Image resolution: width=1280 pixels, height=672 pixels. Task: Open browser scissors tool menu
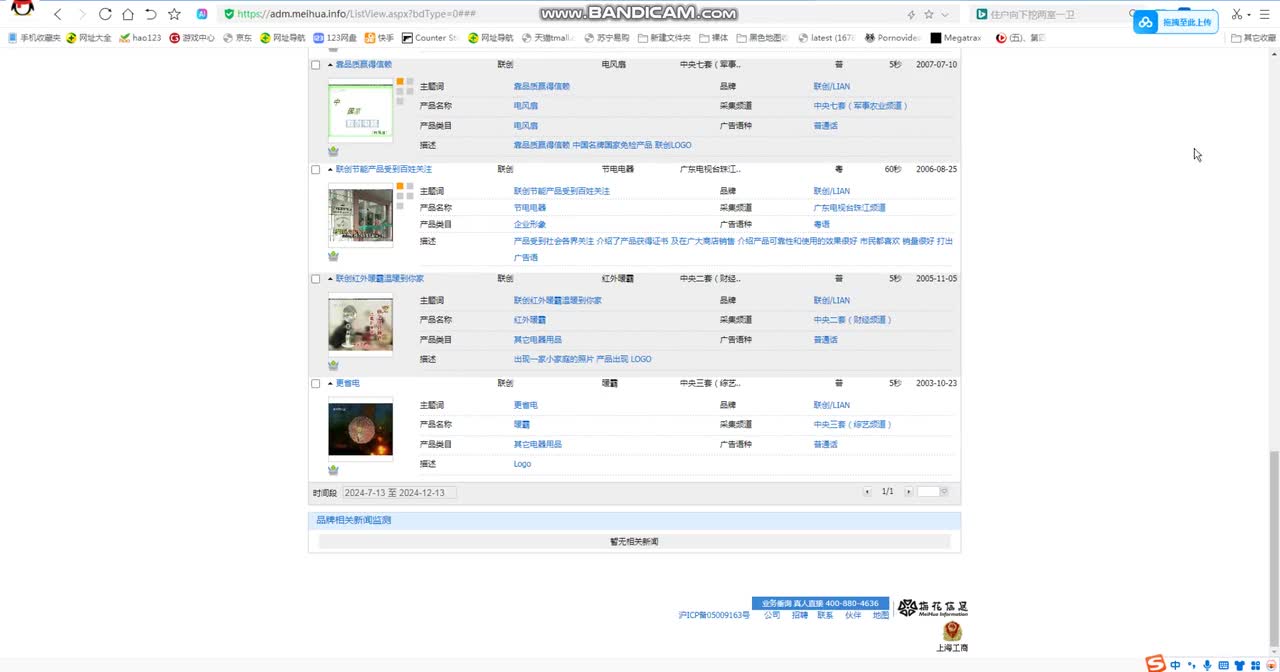click(1241, 14)
